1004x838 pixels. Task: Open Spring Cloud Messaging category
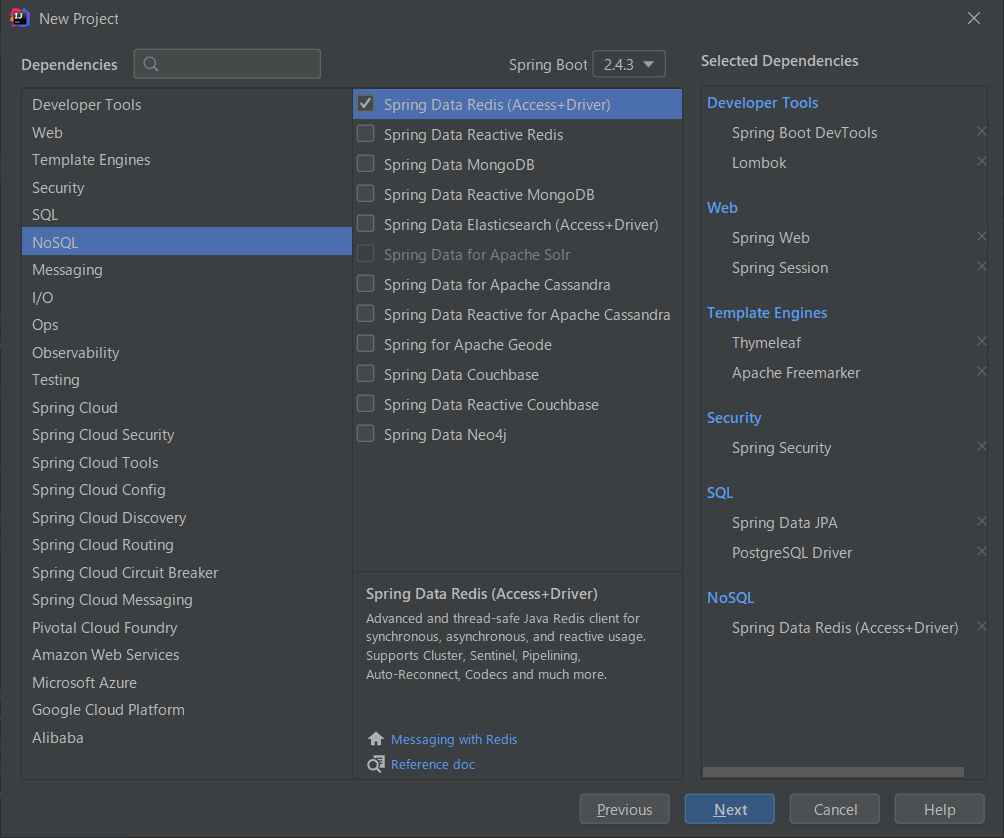click(187, 600)
